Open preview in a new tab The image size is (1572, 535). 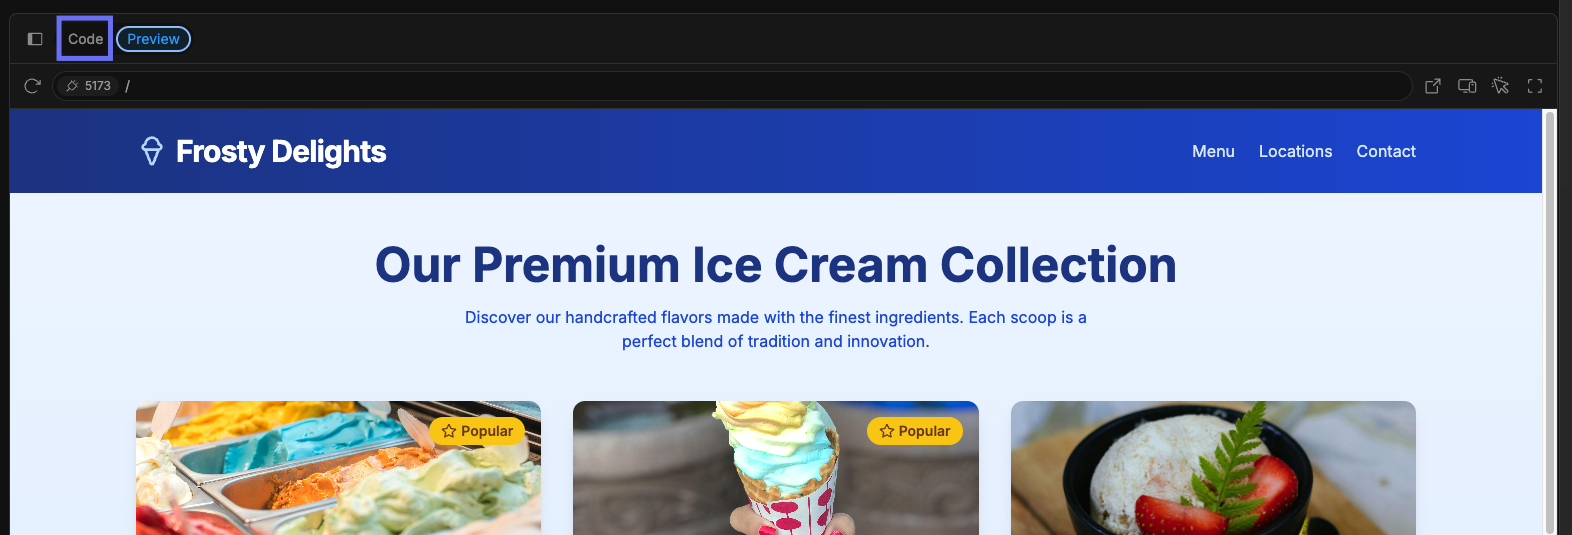[x=1433, y=86]
